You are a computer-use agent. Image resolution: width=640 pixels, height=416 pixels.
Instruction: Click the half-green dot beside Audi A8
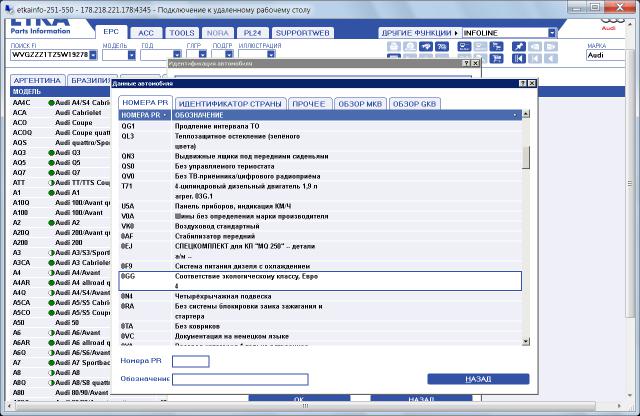click(51, 373)
